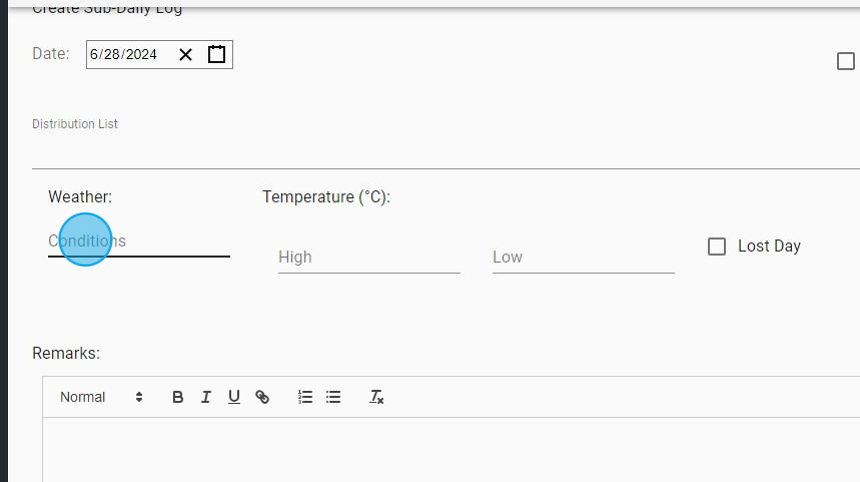Click the High temperature field
The image size is (860, 482).
pos(369,257)
